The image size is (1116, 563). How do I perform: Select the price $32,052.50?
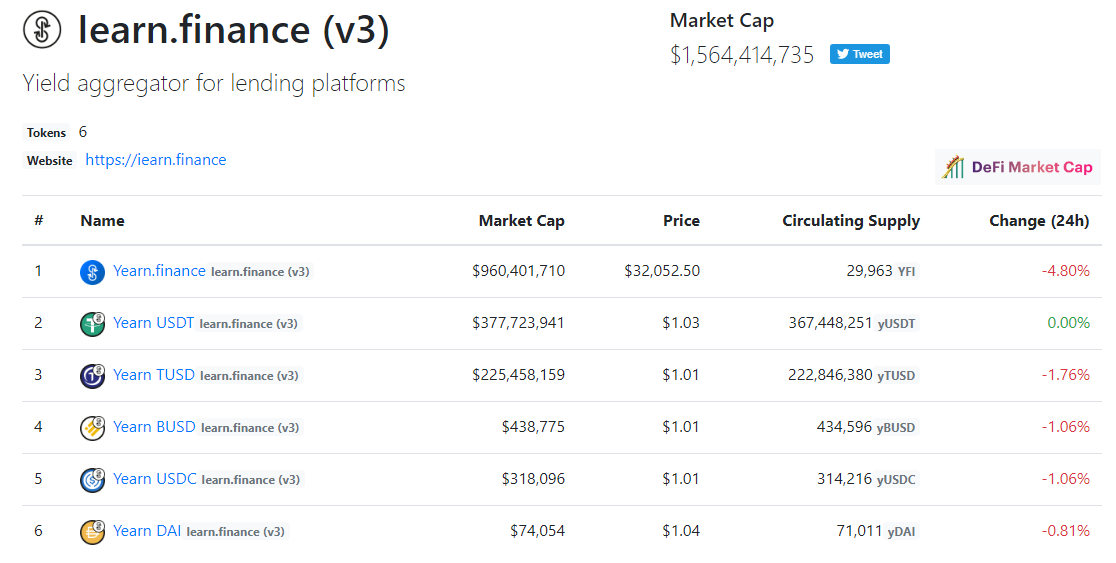coord(662,271)
